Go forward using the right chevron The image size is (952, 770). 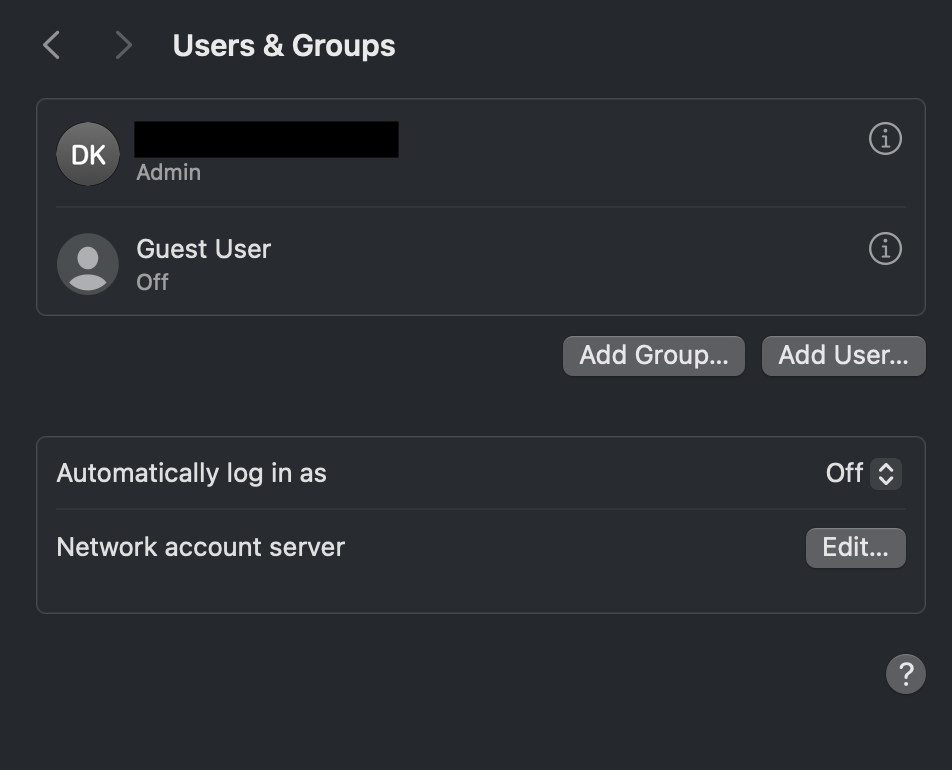pos(123,45)
